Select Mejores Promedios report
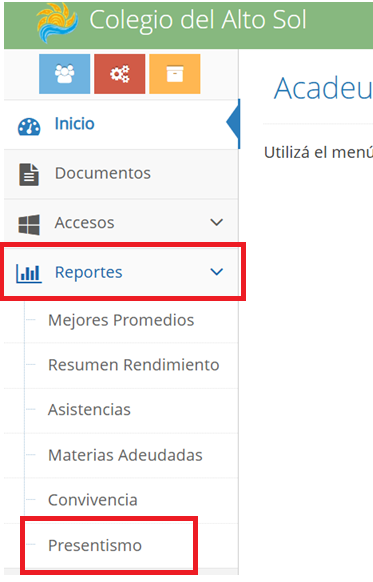This screenshot has width=373, height=582. (x=121, y=320)
